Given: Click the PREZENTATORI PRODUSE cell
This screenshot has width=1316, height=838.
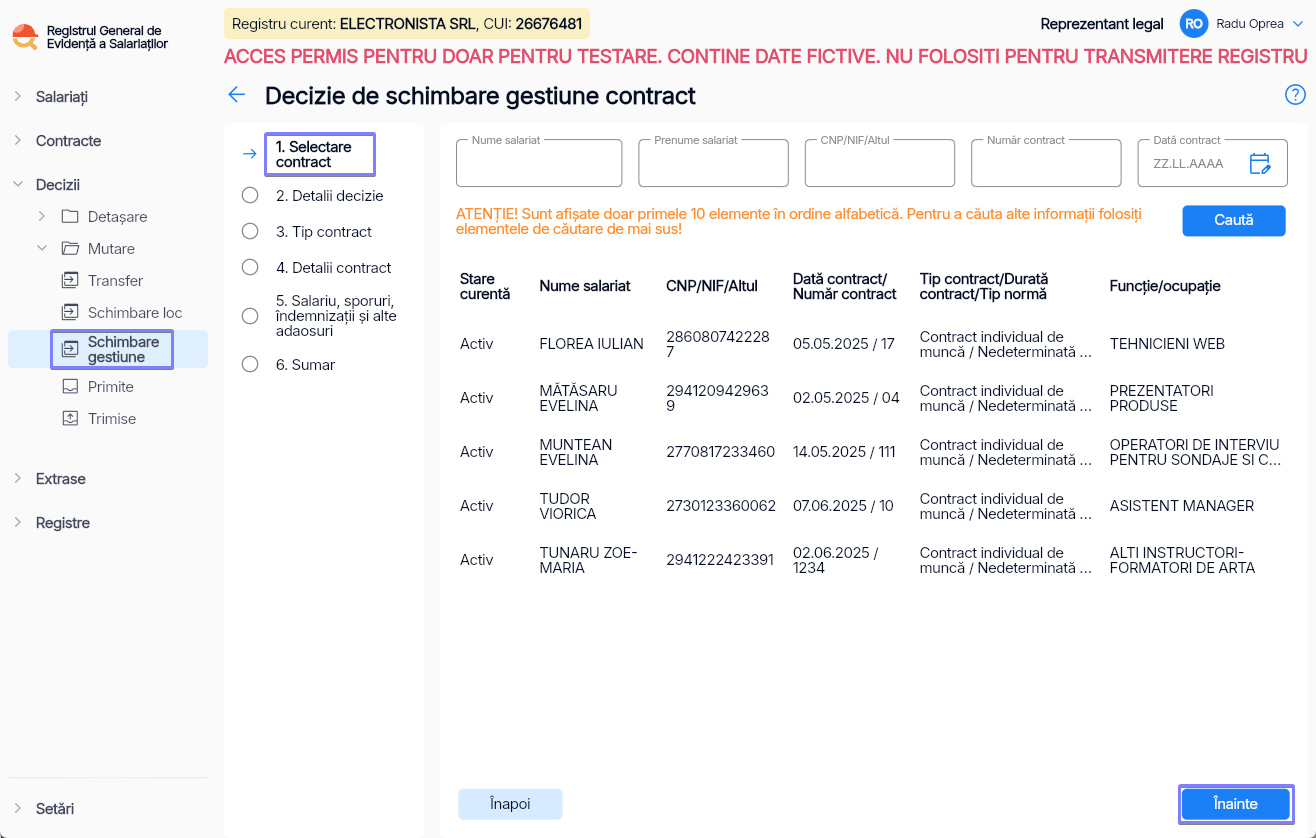Looking at the screenshot, I should click(x=1162, y=398).
